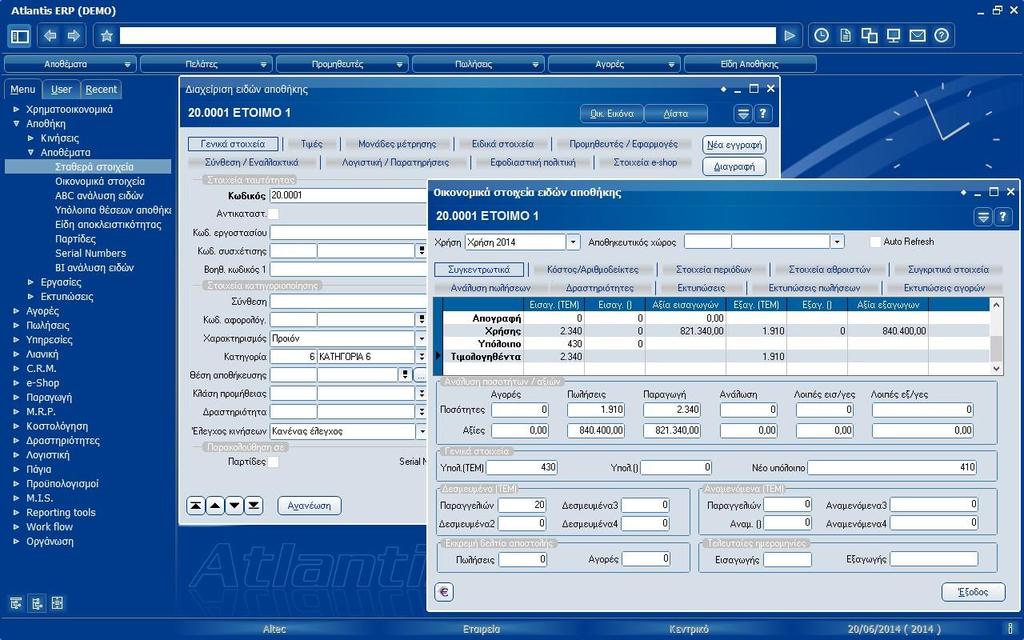Go to previous record with up arrow
1024x640 pixels.
[215, 505]
